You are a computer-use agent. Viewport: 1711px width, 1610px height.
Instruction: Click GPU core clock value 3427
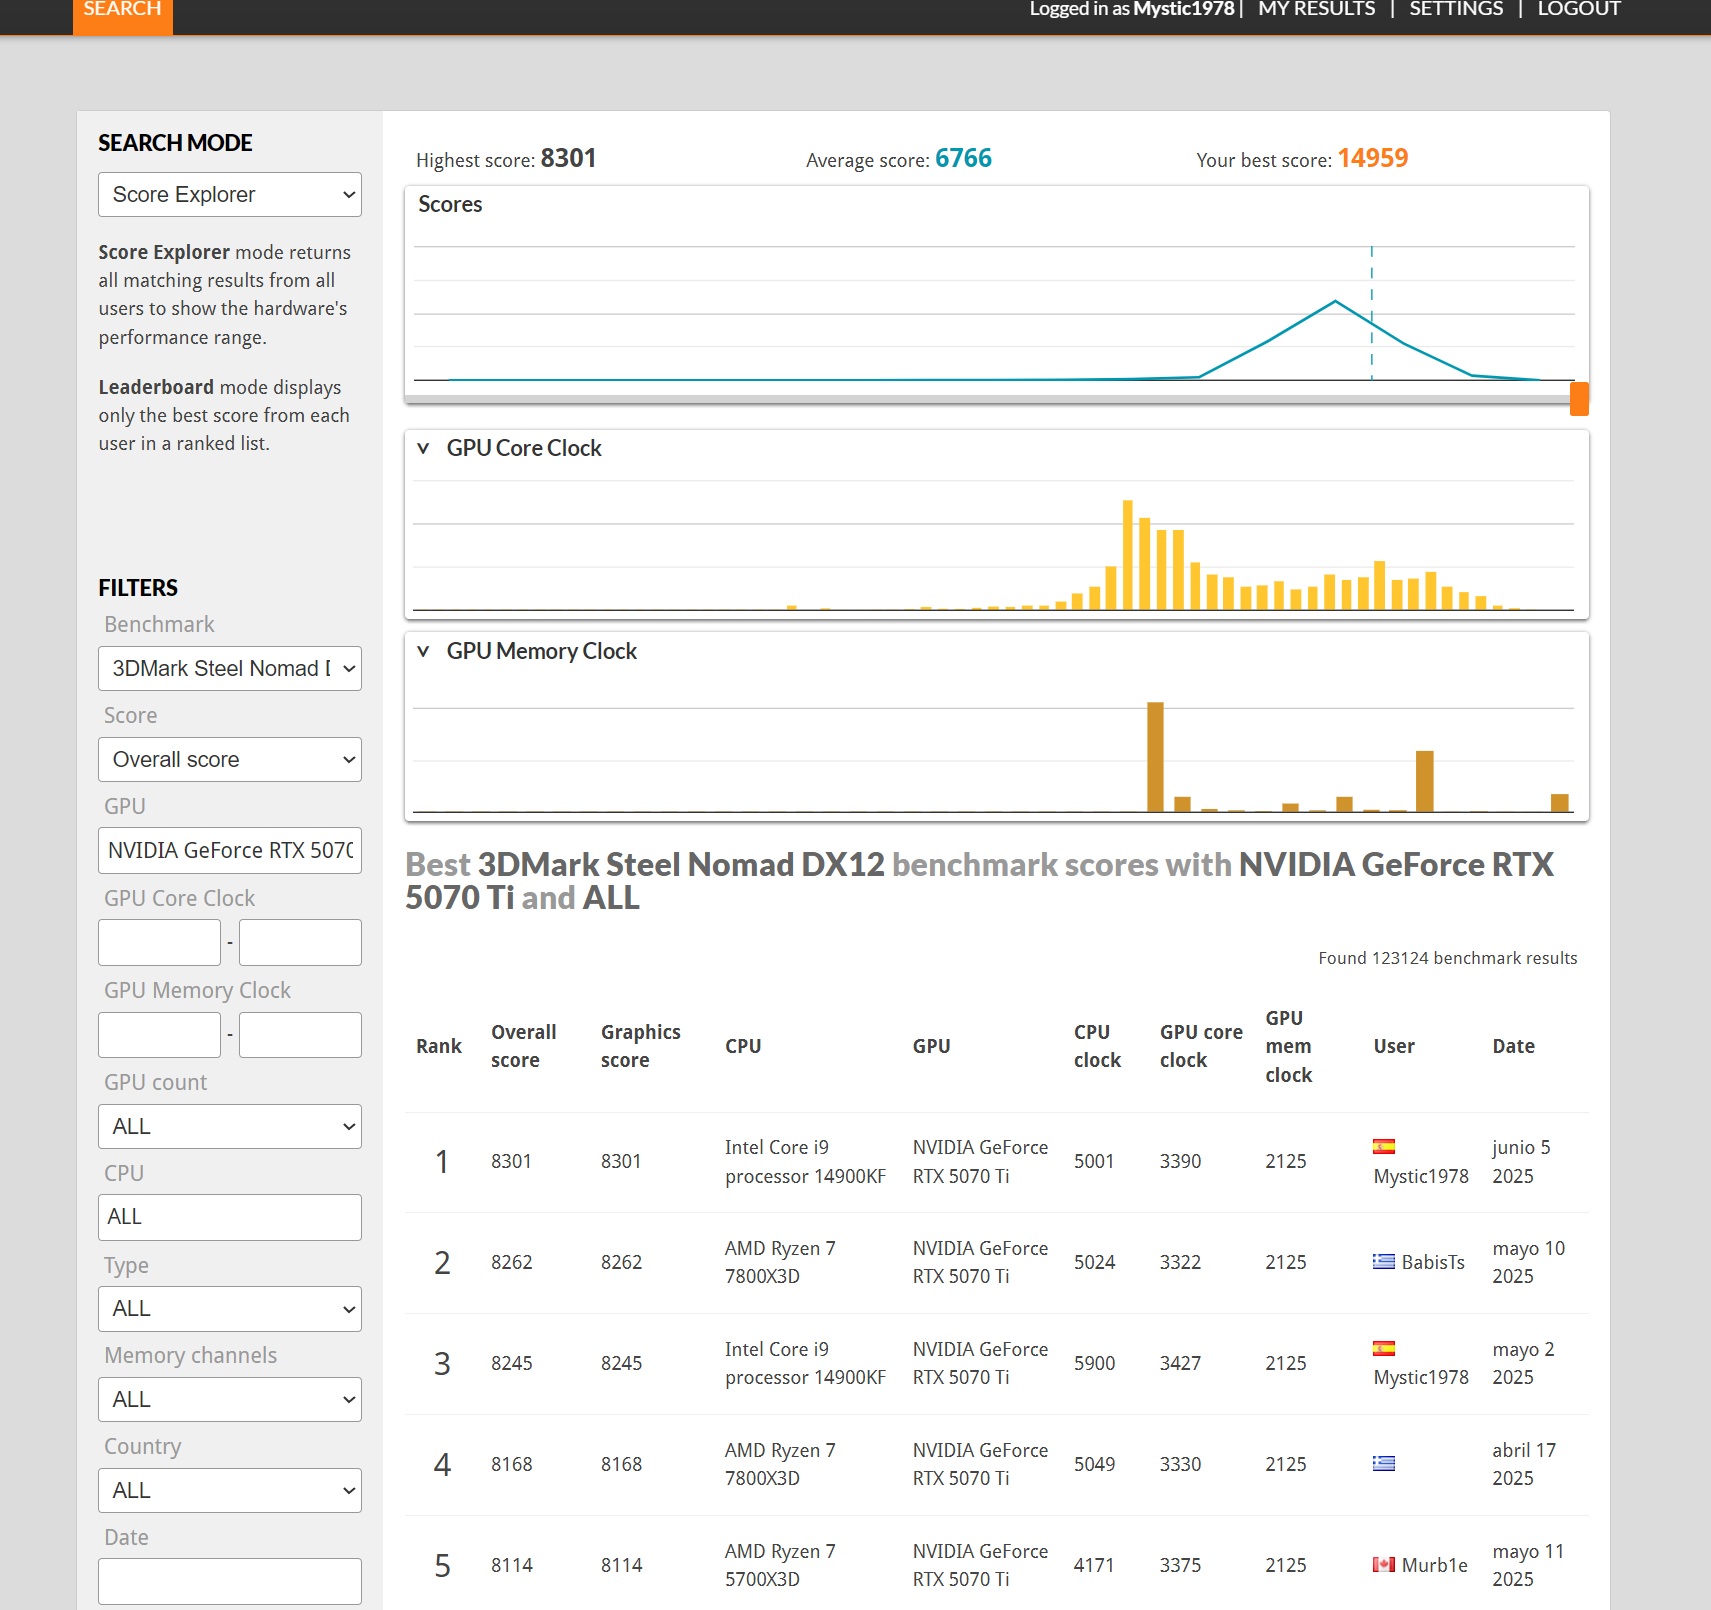pos(1180,1364)
